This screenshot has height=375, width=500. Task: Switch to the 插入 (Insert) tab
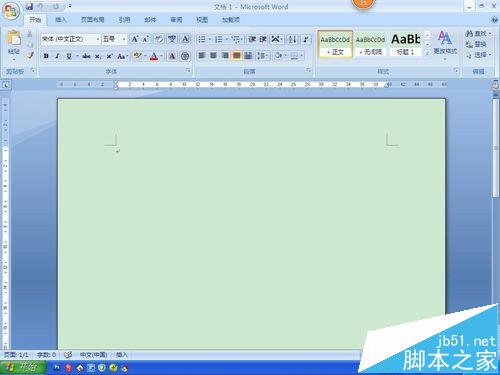tap(61, 20)
